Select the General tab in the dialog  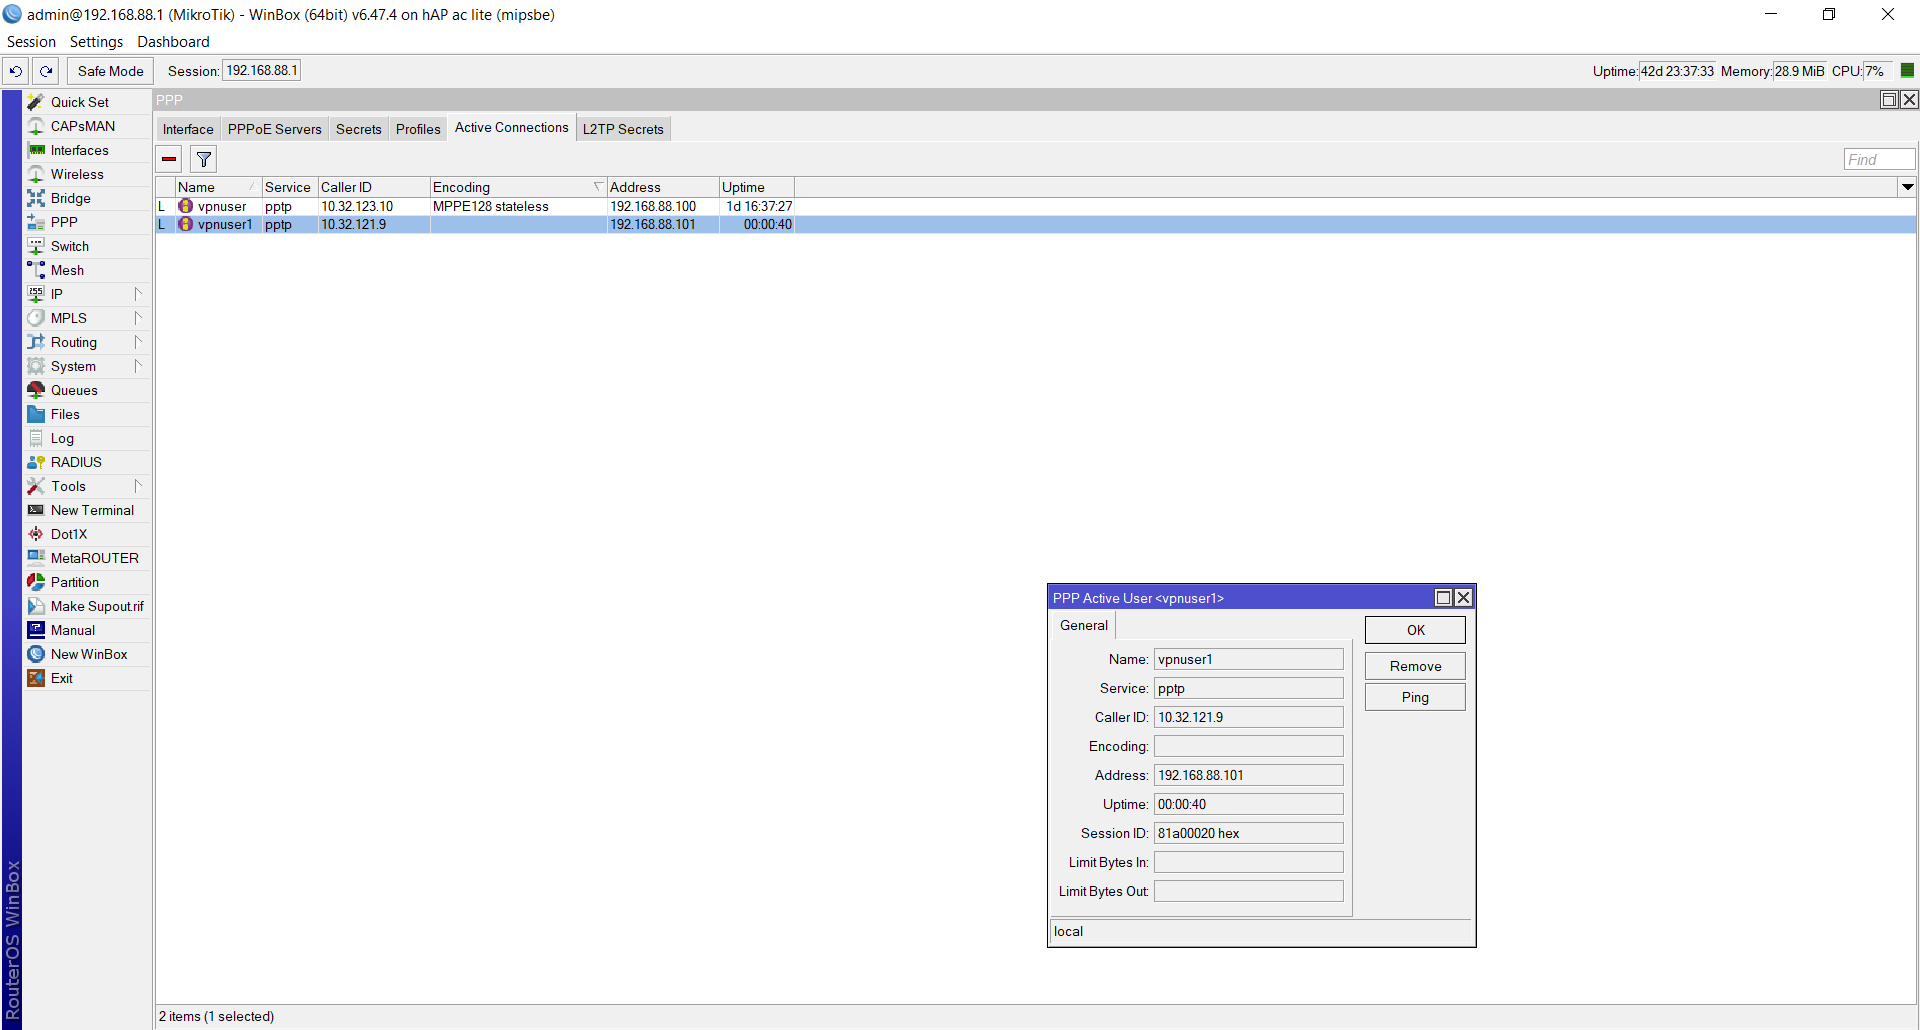[1084, 626]
